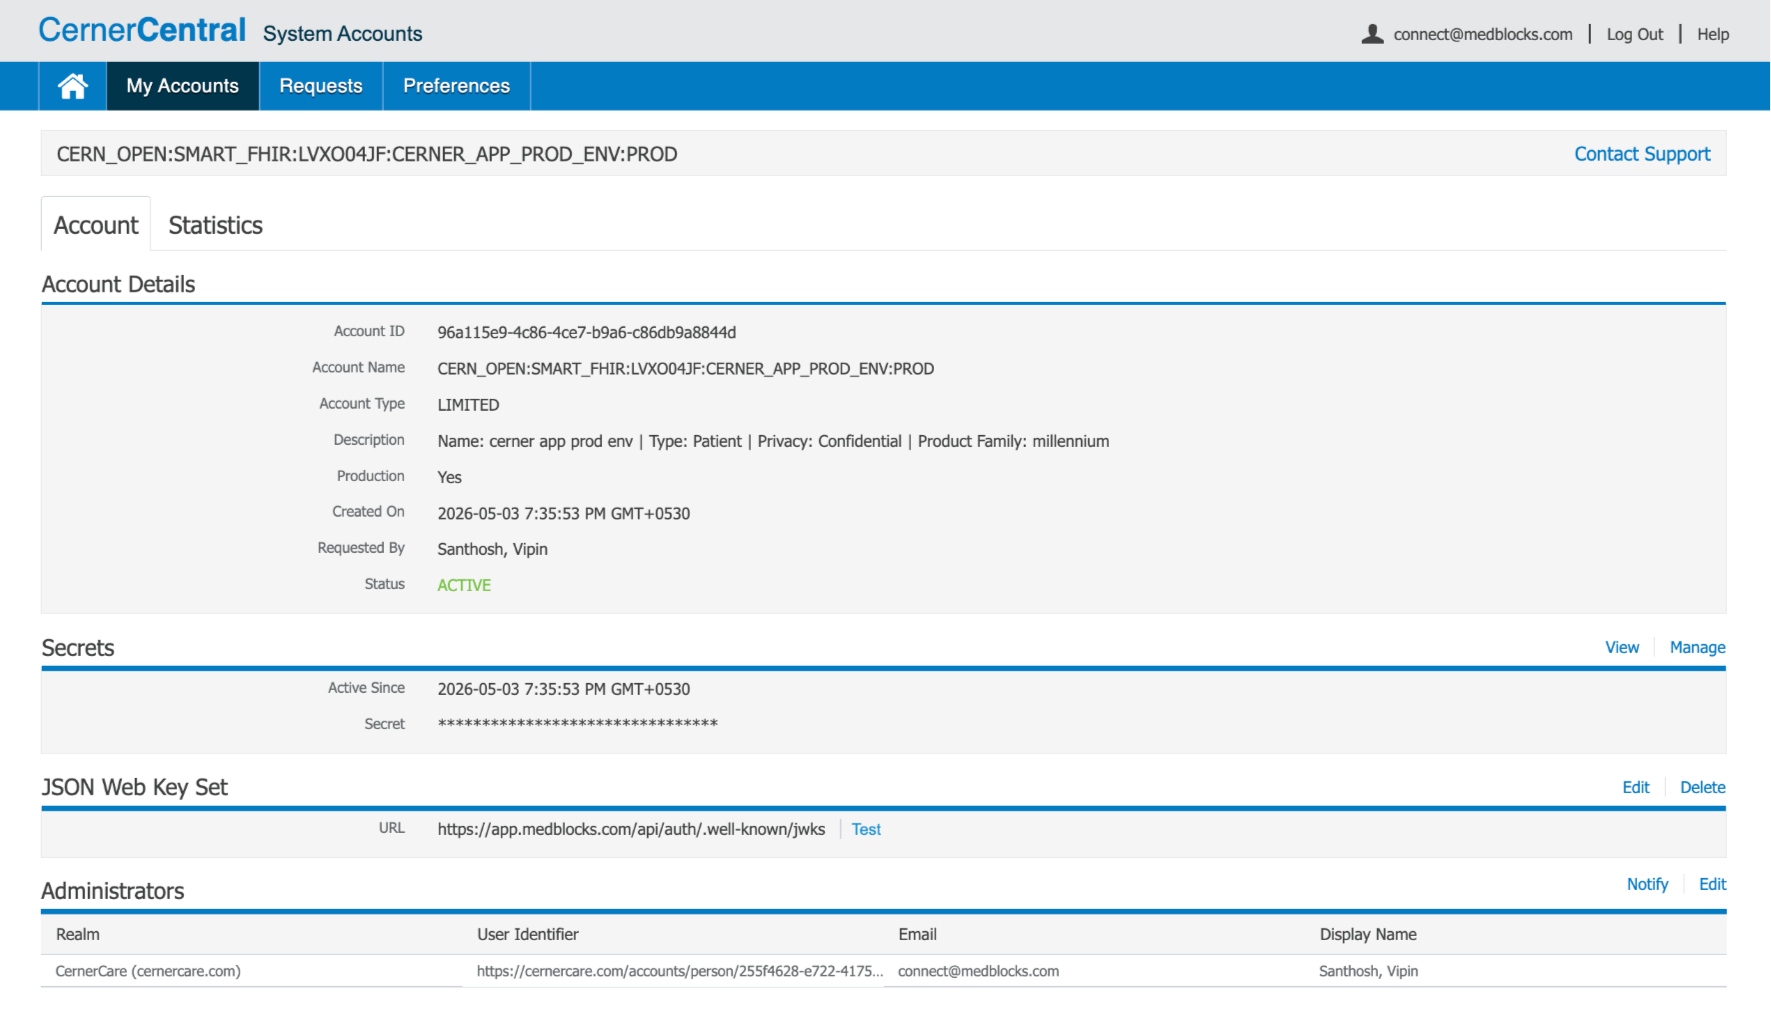
Task: Select the Account ID value
Action: 587,332
